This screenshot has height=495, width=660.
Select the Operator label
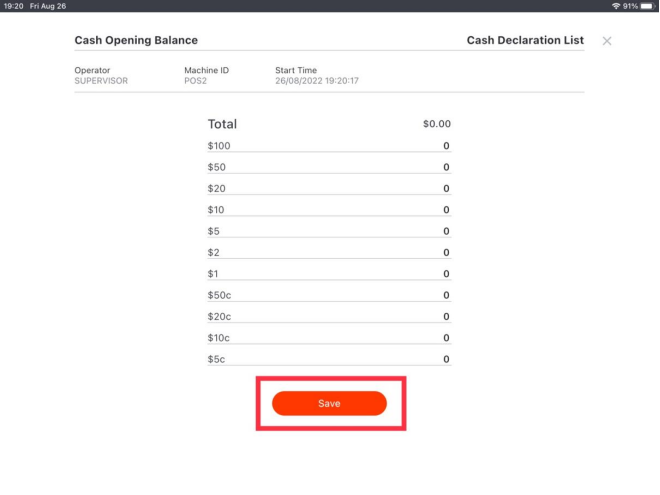(x=92, y=70)
